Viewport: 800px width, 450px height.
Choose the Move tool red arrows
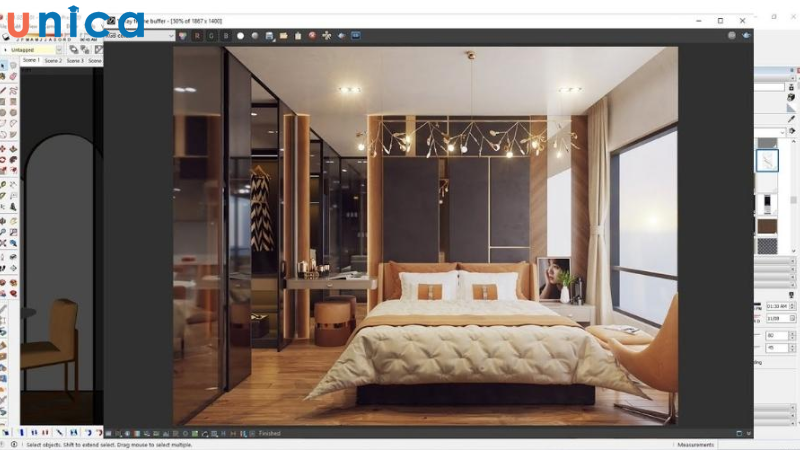[4, 148]
